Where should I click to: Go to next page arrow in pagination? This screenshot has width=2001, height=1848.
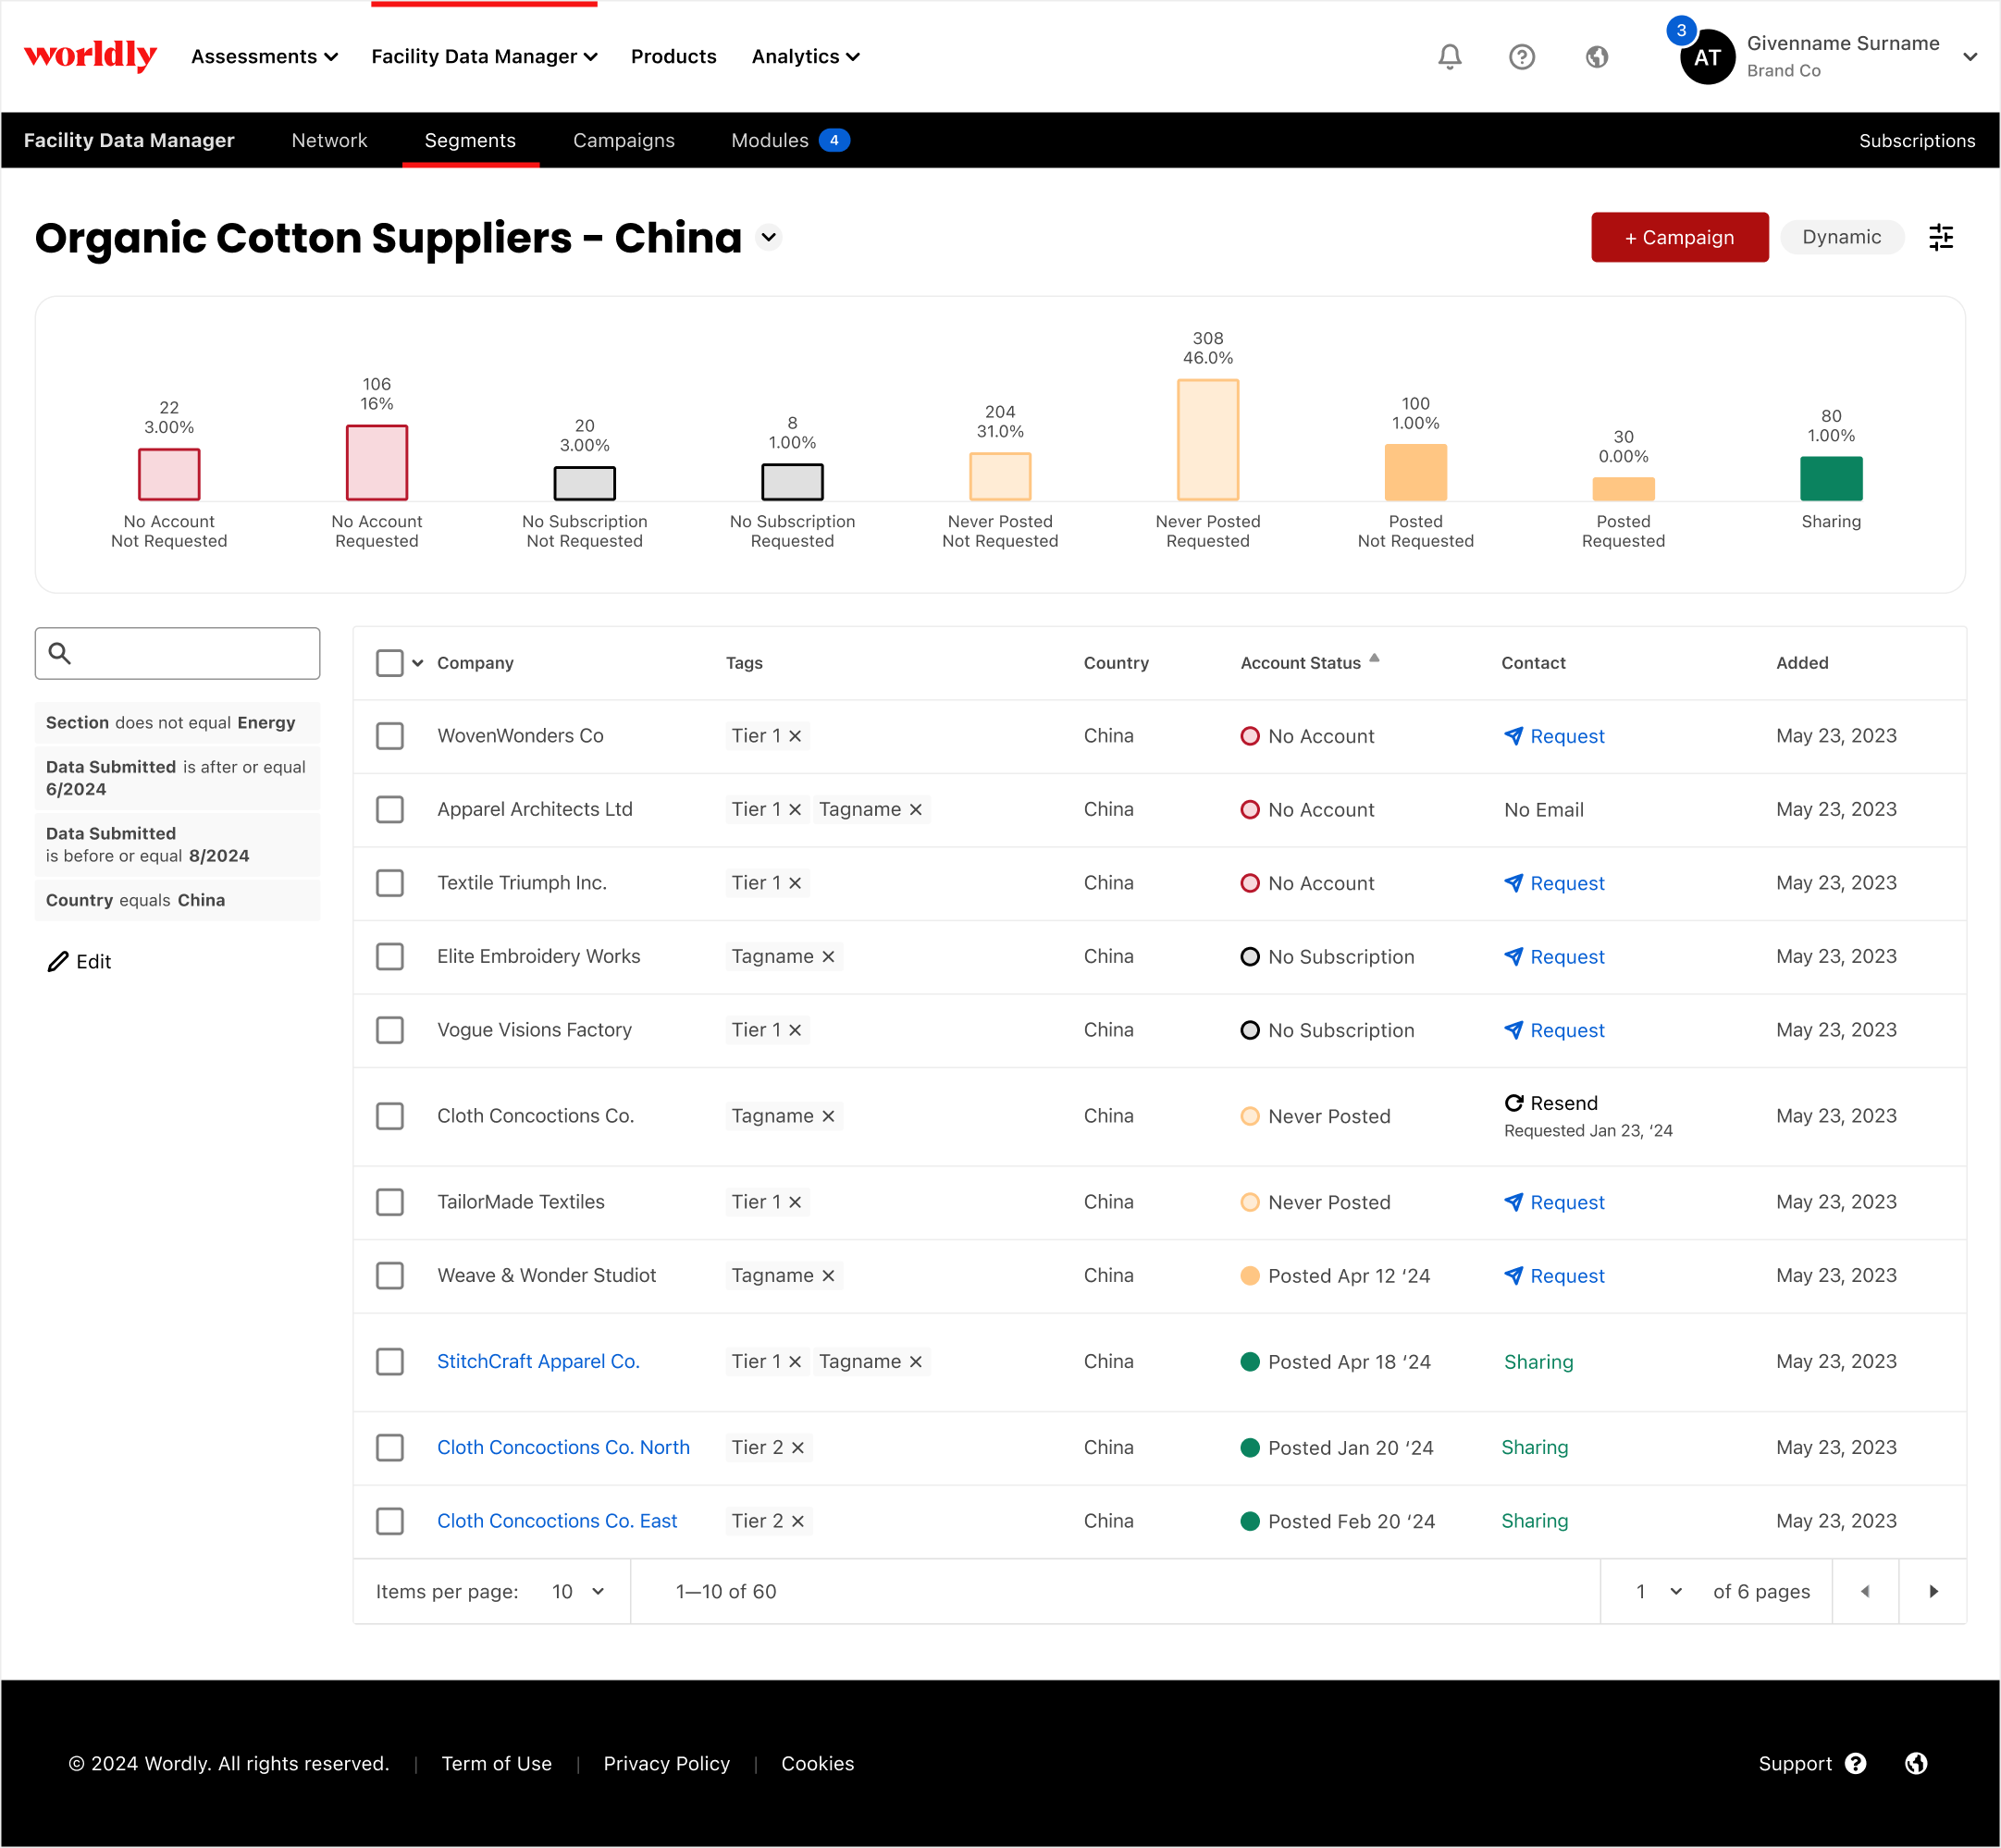click(1932, 1591)
